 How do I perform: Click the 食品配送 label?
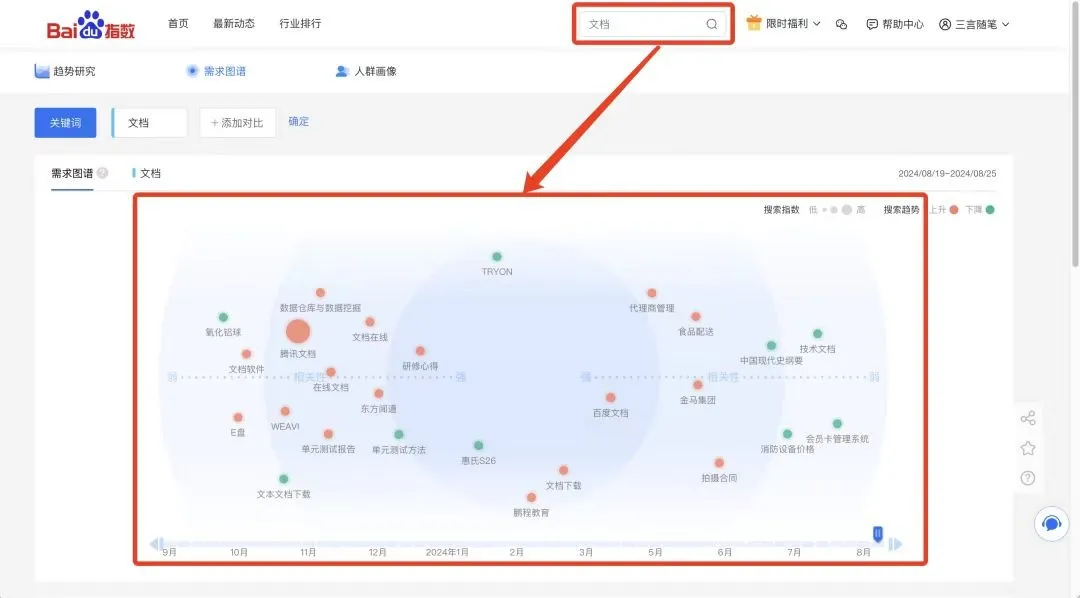(696, 331)
